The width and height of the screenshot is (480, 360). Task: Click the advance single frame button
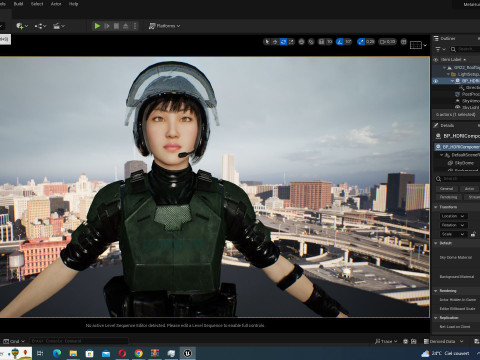pyautogui.click(x=107, y=26)
